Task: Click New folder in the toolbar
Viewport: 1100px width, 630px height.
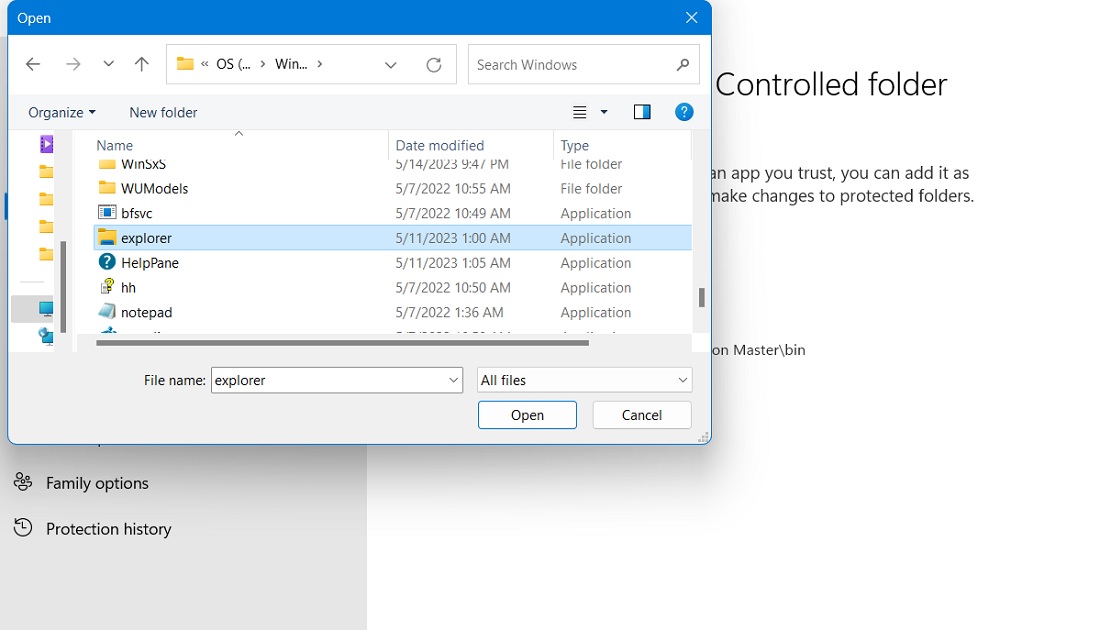Action: tap(163, 112)
